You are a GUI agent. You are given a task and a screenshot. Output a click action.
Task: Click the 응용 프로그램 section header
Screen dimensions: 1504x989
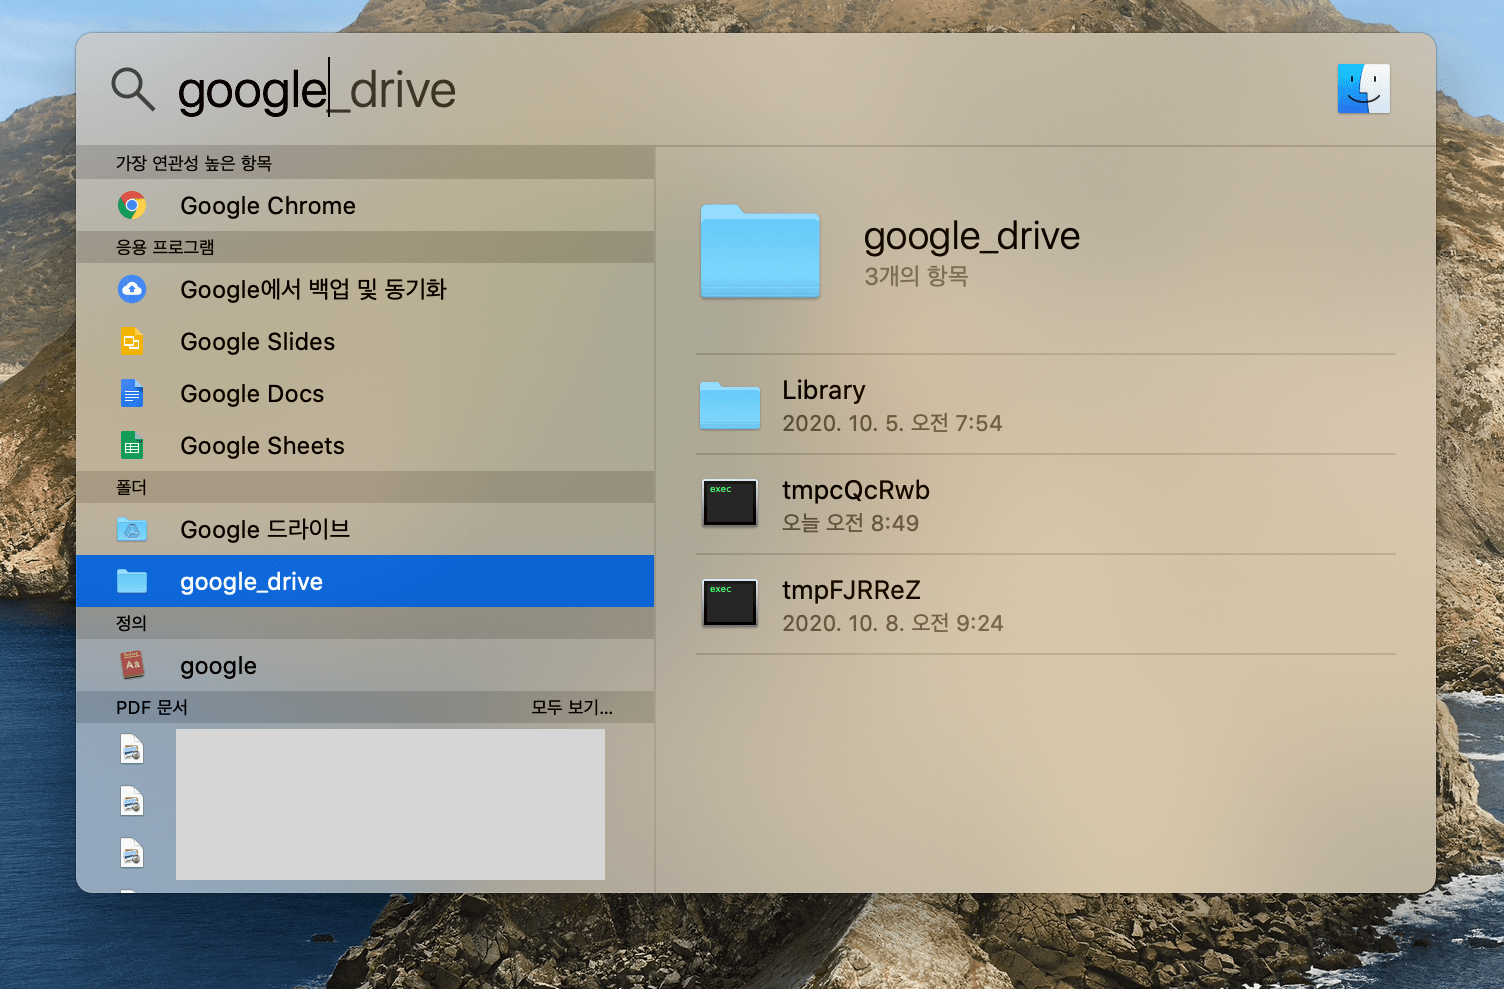(x=165, y=247)
